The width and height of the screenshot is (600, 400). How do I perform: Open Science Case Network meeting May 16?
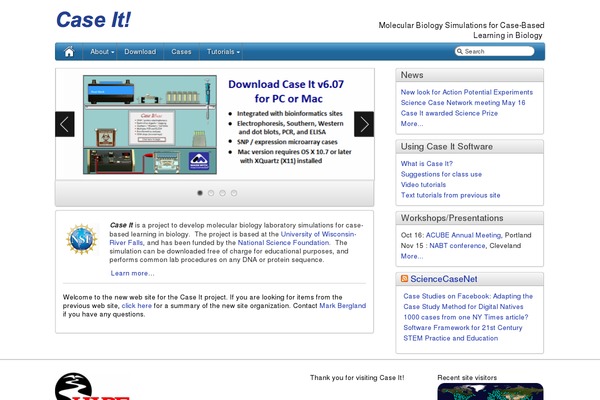pyautogui.click(x=463, y=103)
